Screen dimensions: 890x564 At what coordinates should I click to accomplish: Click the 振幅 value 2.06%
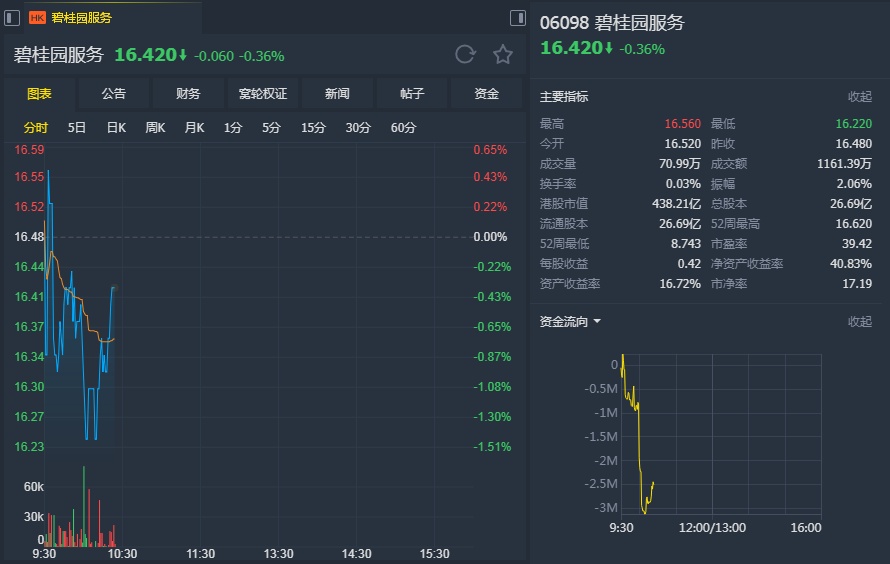(854, 184)
